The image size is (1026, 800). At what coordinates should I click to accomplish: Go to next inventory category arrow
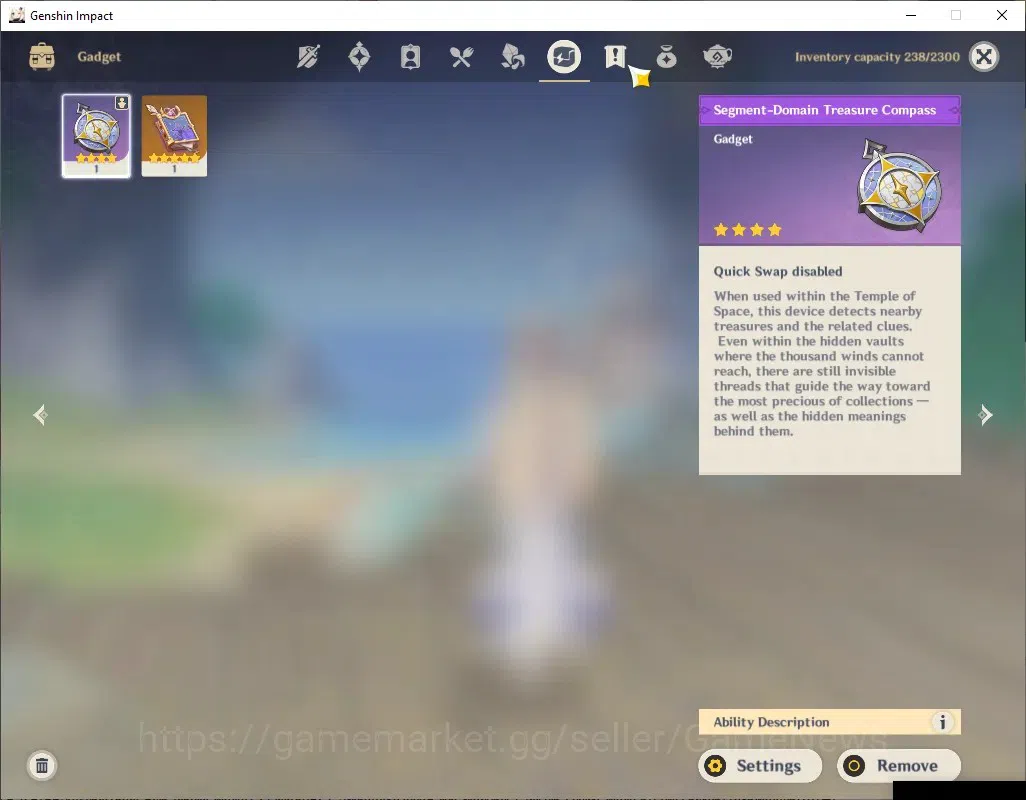[985, 415]
